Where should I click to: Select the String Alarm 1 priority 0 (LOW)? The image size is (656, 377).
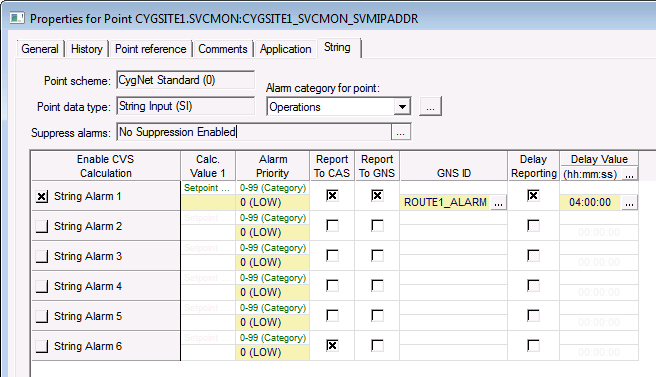[x=273, y=203]
